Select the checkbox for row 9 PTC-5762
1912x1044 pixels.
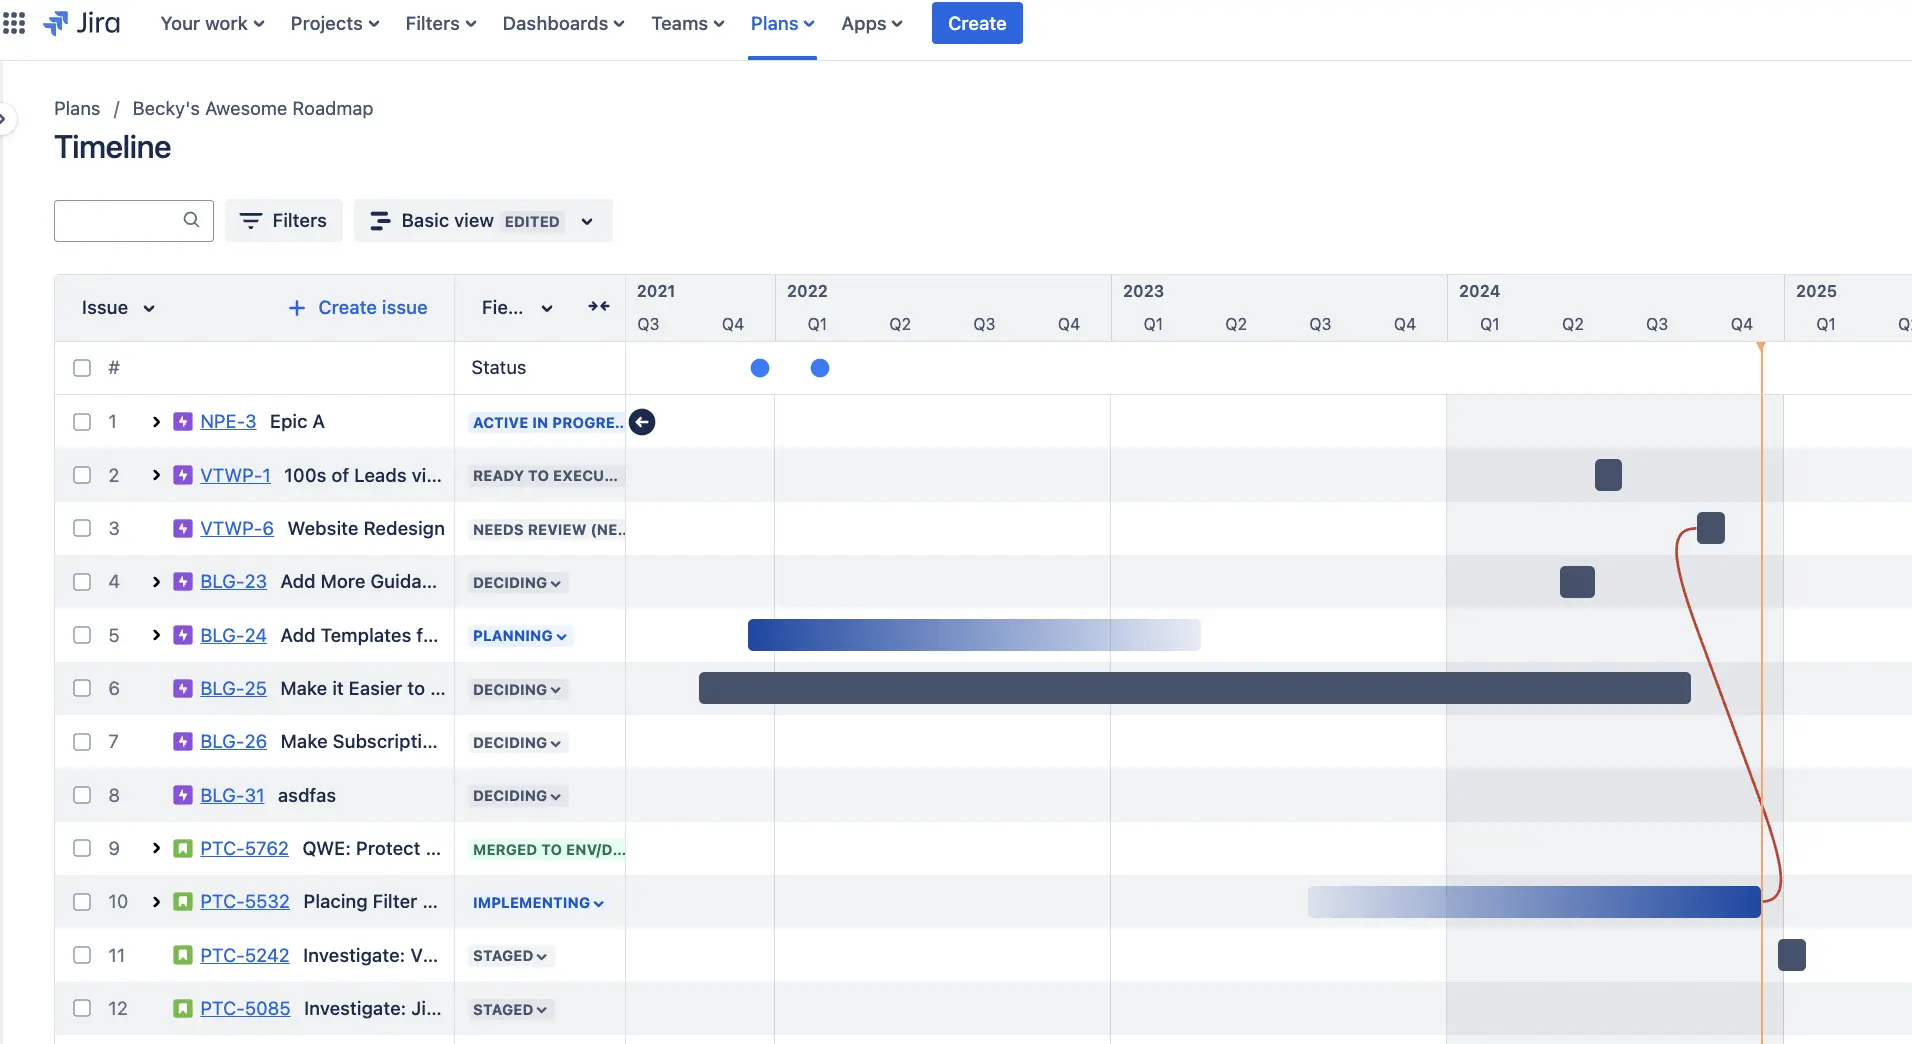pyautogui.click(x=82, y=848)
